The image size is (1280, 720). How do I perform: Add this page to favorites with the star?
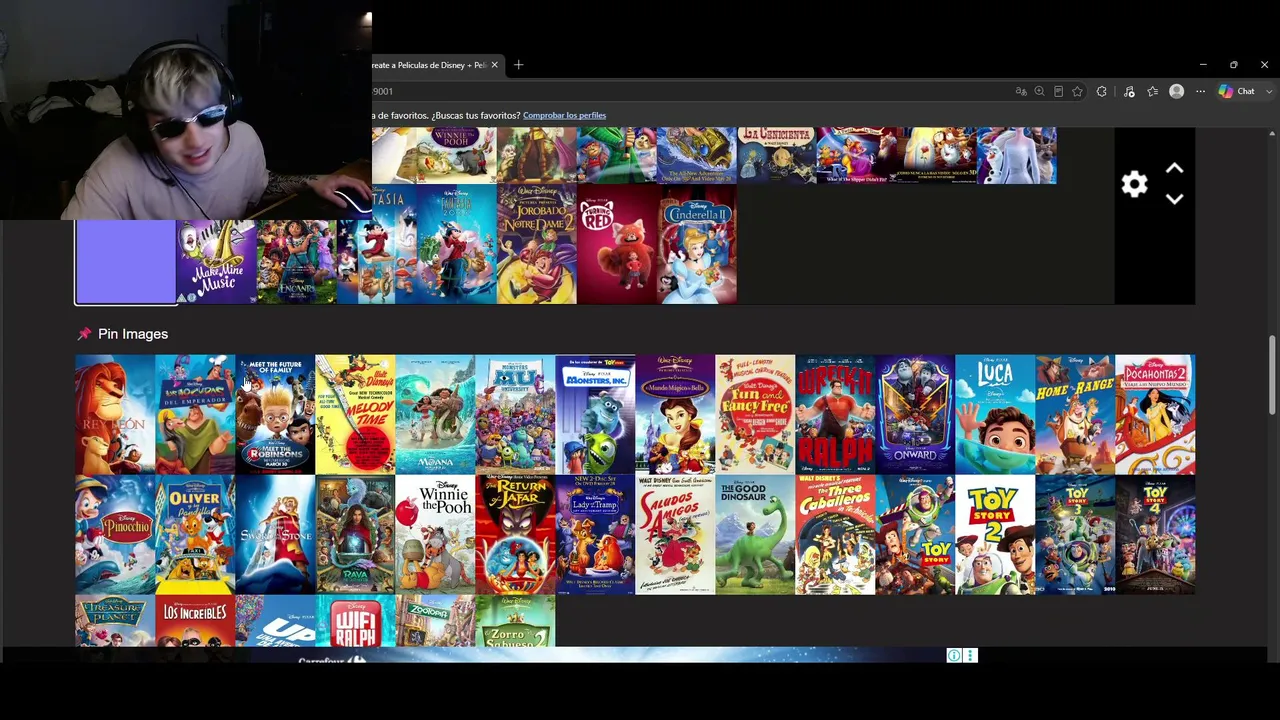tap(1077, 91)
